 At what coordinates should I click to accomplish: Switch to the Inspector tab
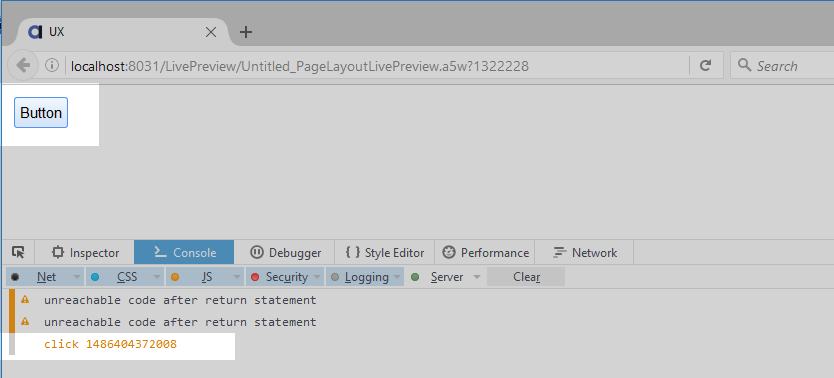point(85,253)
